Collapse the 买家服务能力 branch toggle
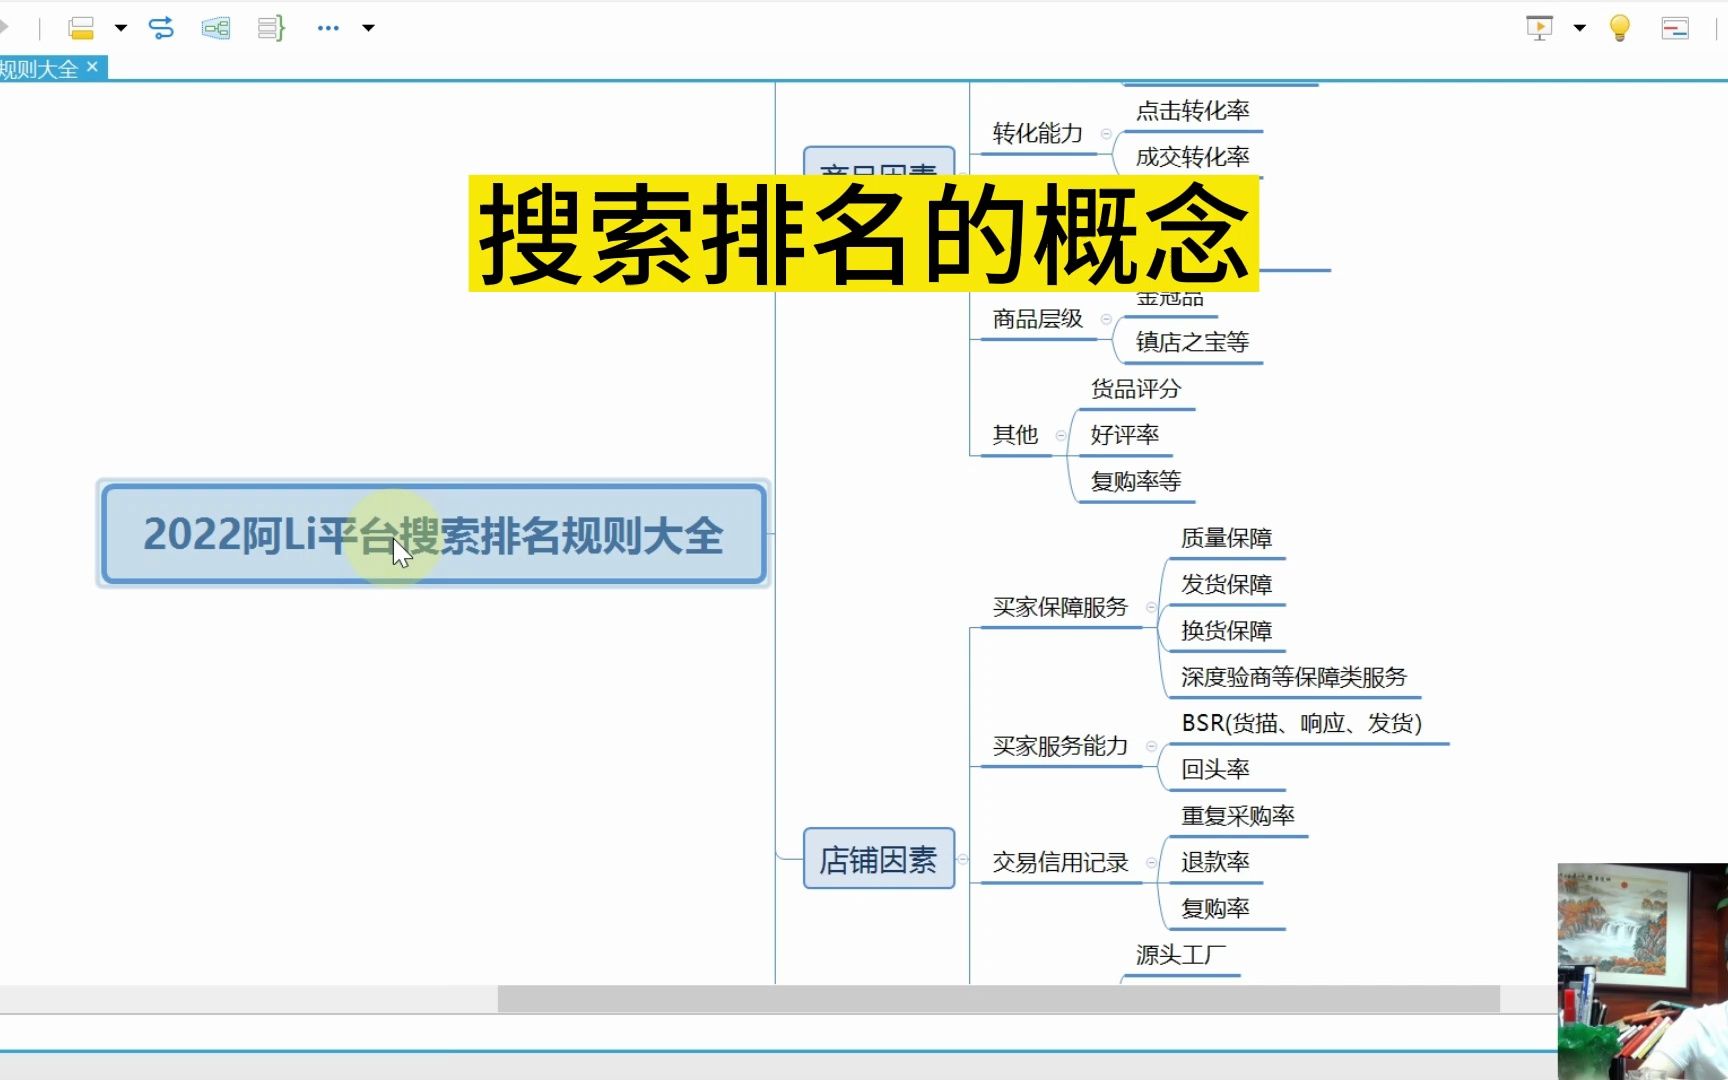 click(x=1151, y=746)
